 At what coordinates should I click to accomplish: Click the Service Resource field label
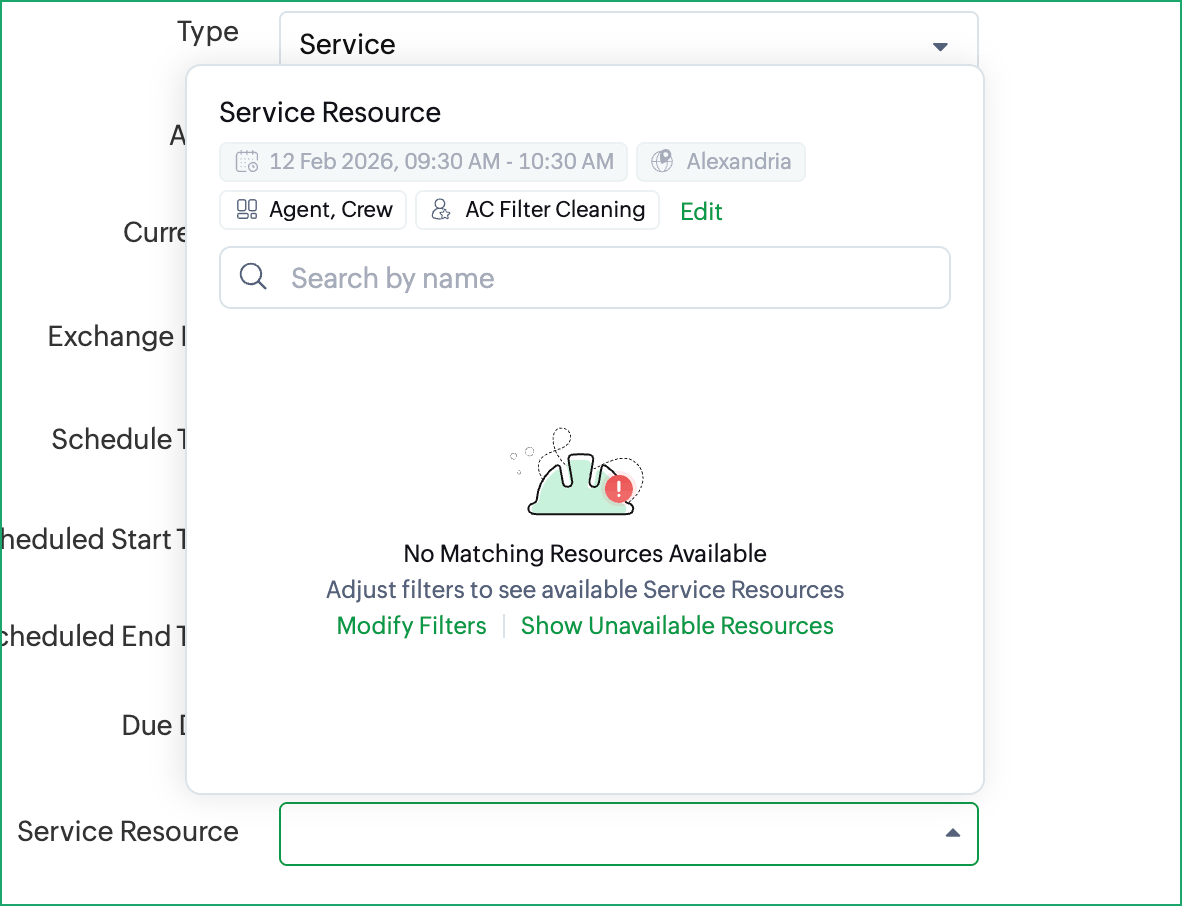(x=128, y=832)
